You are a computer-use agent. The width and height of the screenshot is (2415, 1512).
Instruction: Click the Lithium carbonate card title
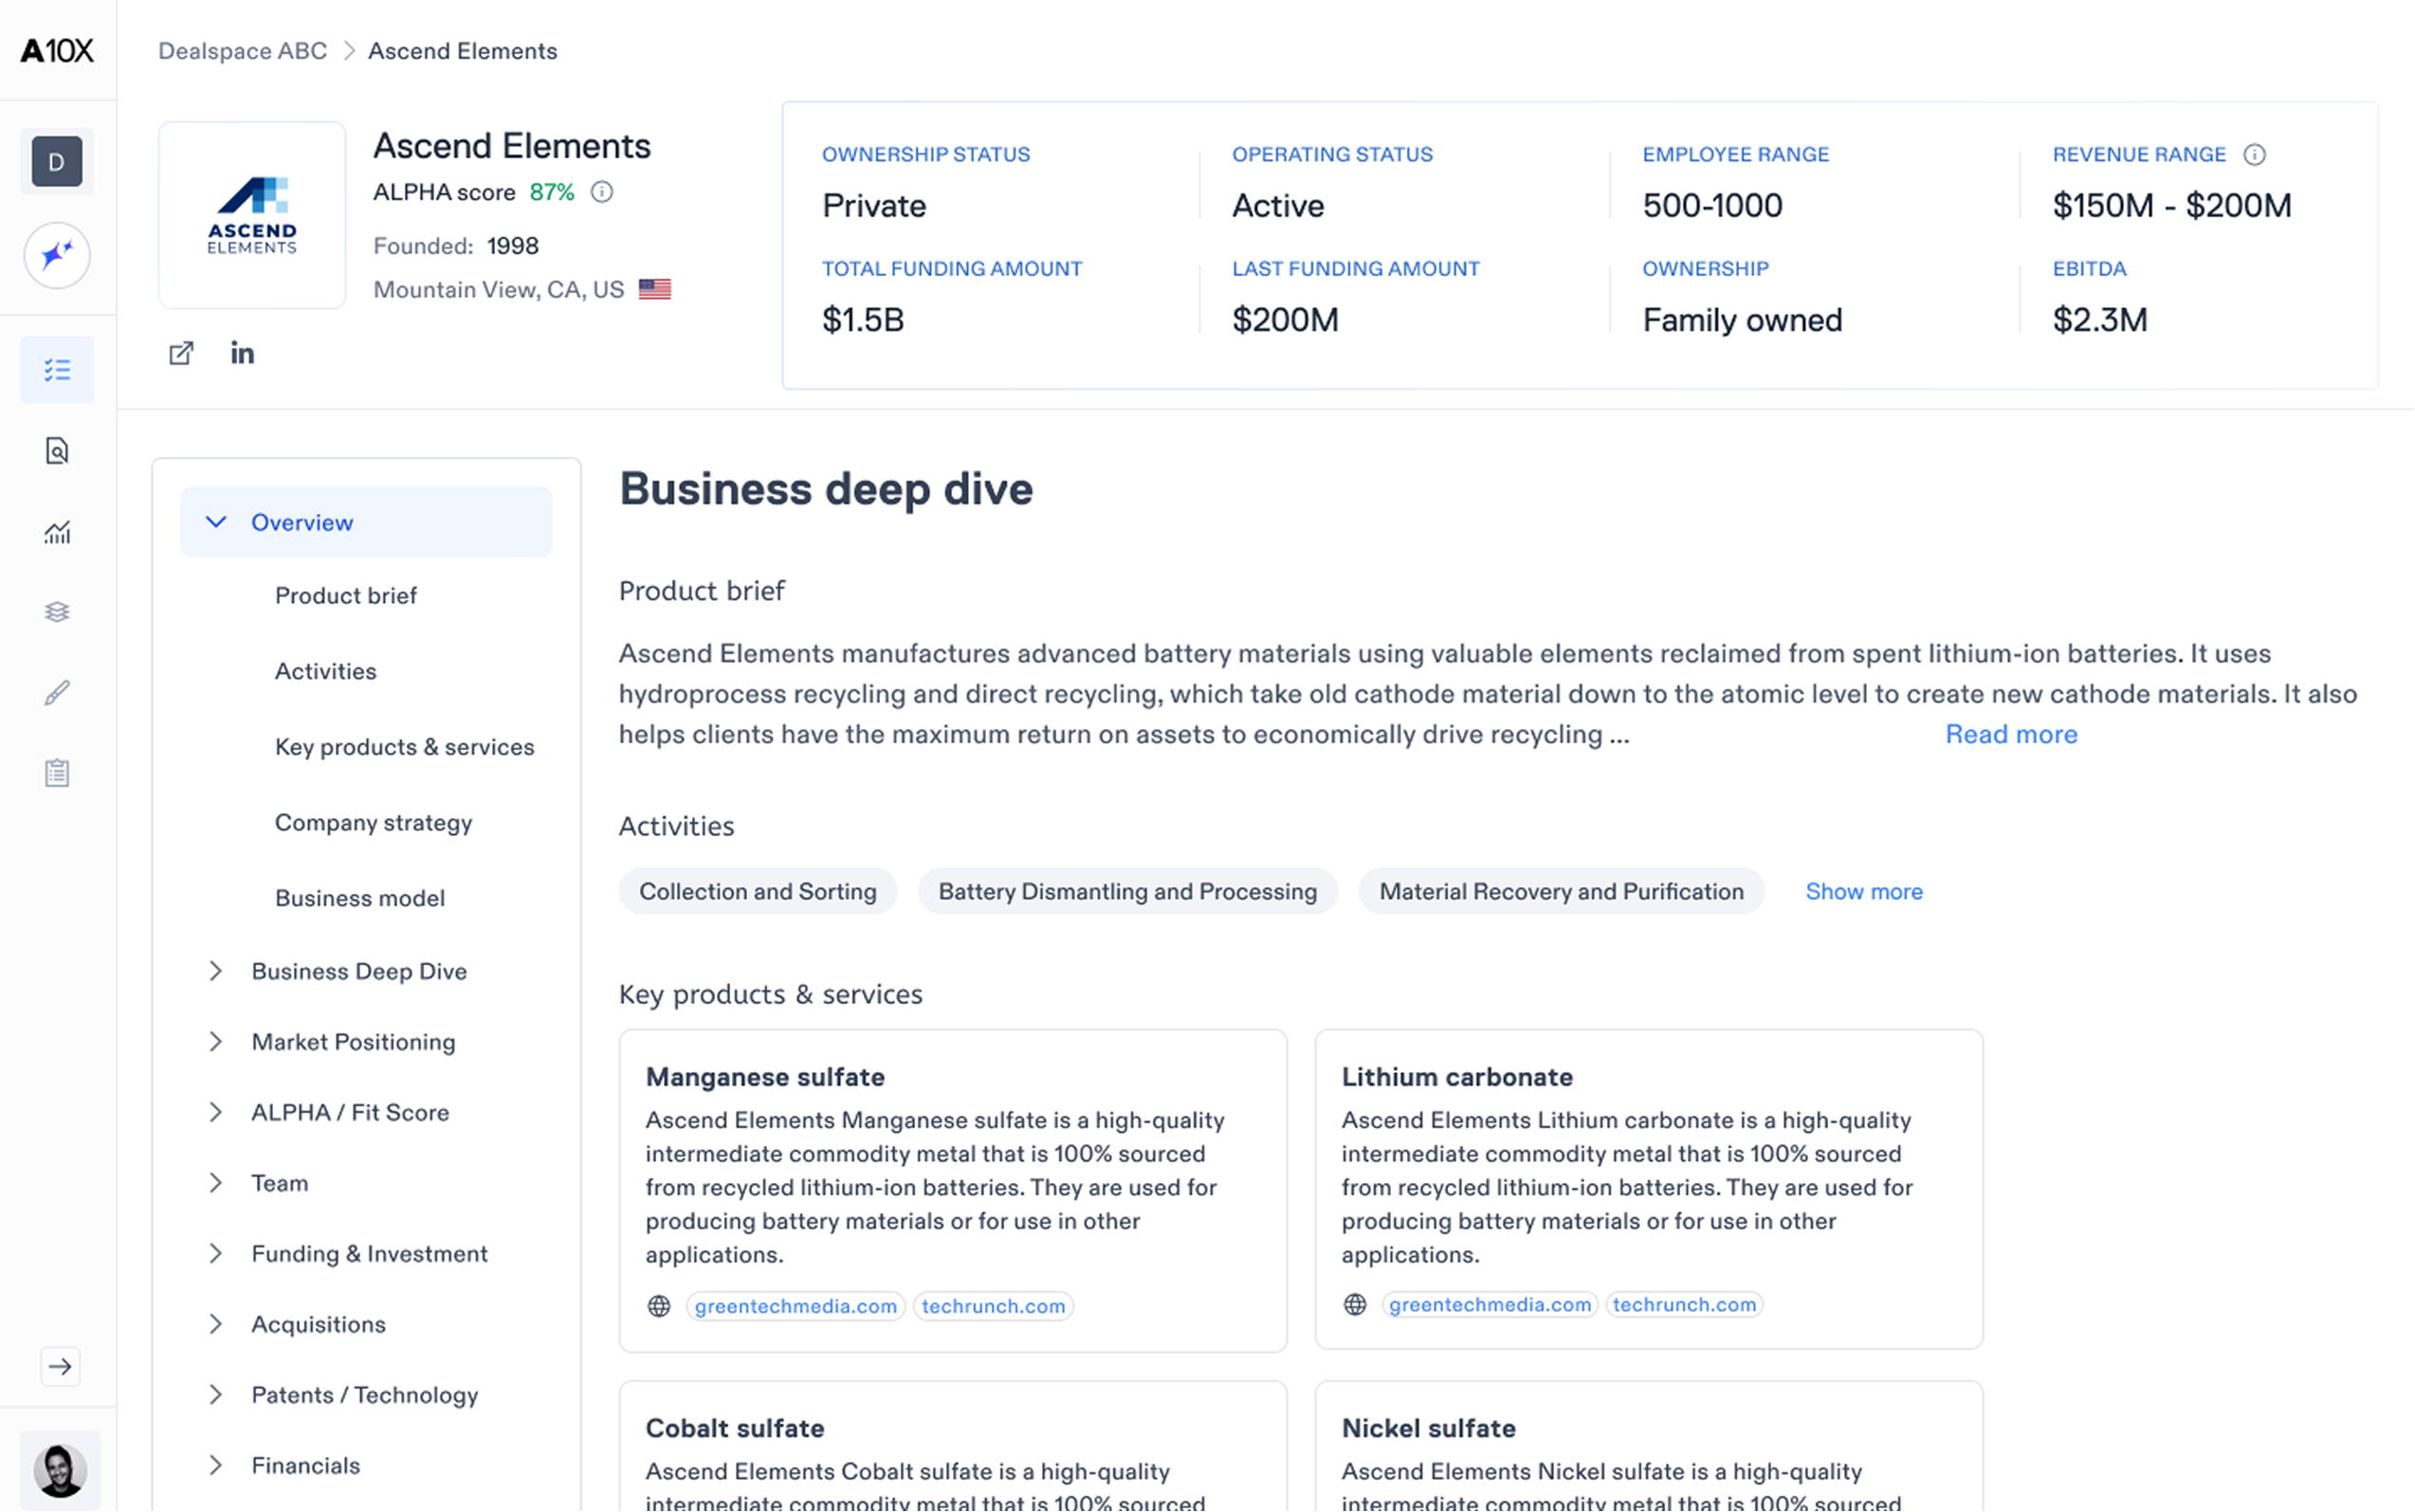(1457, 1077)
